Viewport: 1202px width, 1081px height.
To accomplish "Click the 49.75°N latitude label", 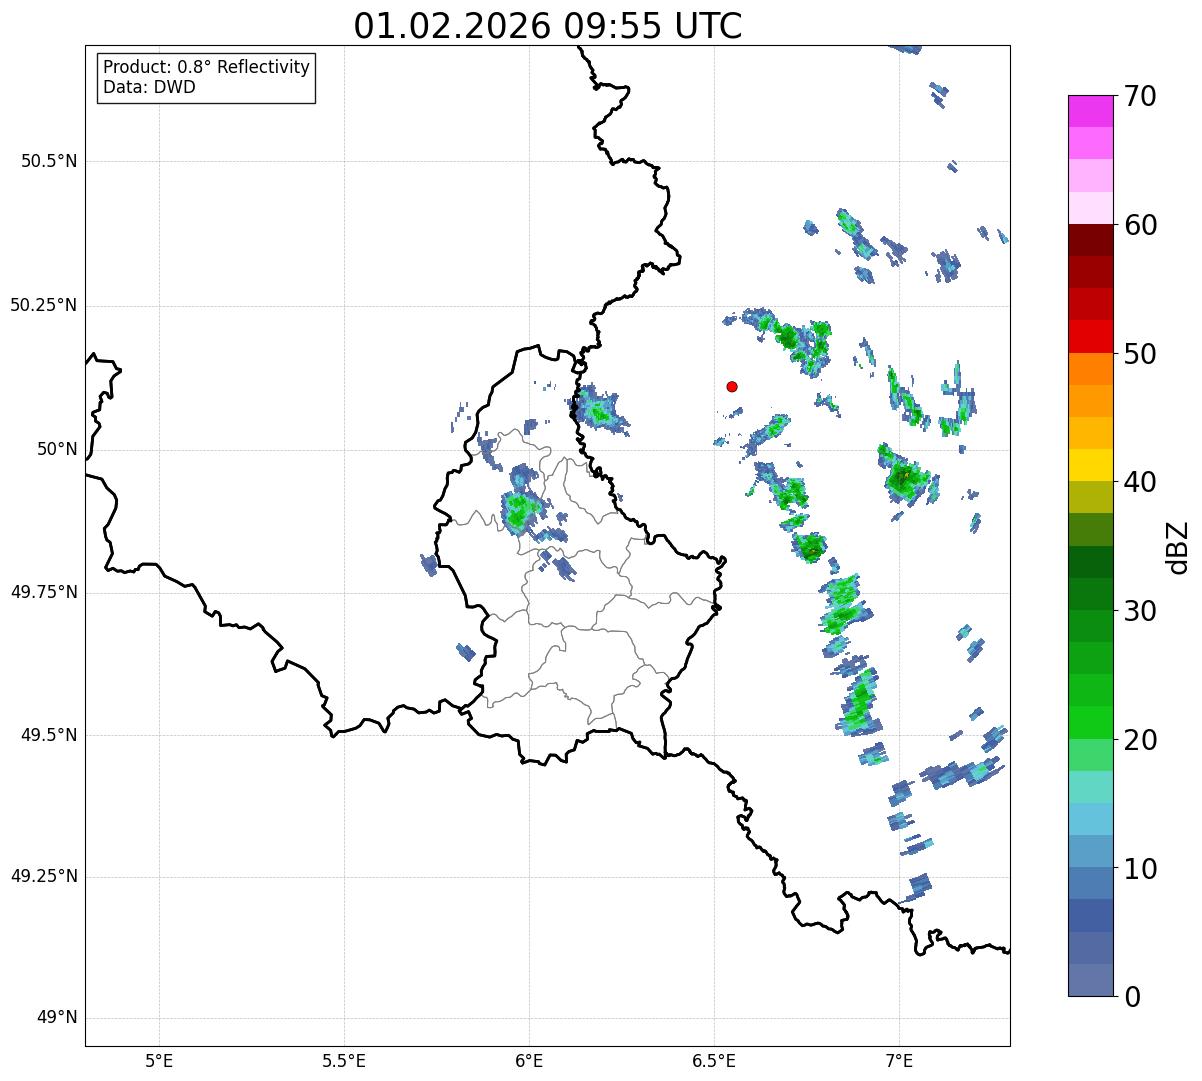I will click(44, 592).
